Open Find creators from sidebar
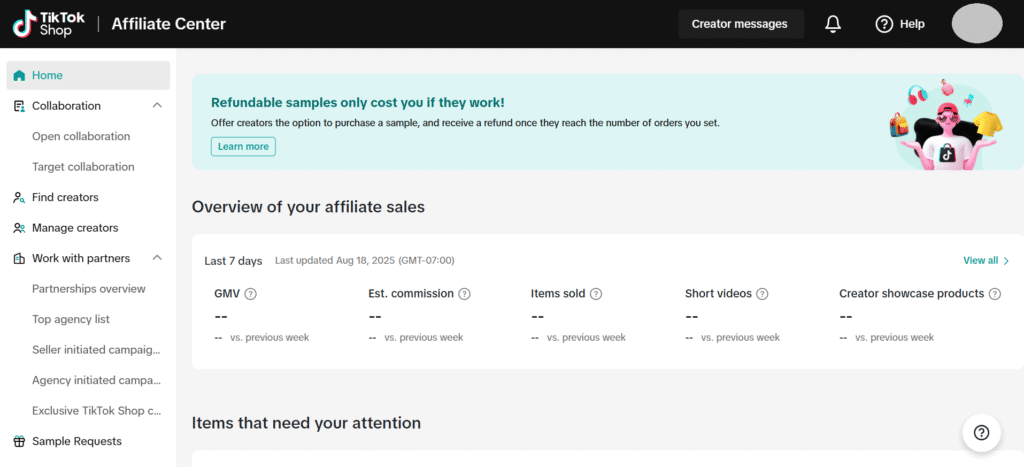Image resolution: width=1024 pixels, height=467 pixels. [65, 197]
